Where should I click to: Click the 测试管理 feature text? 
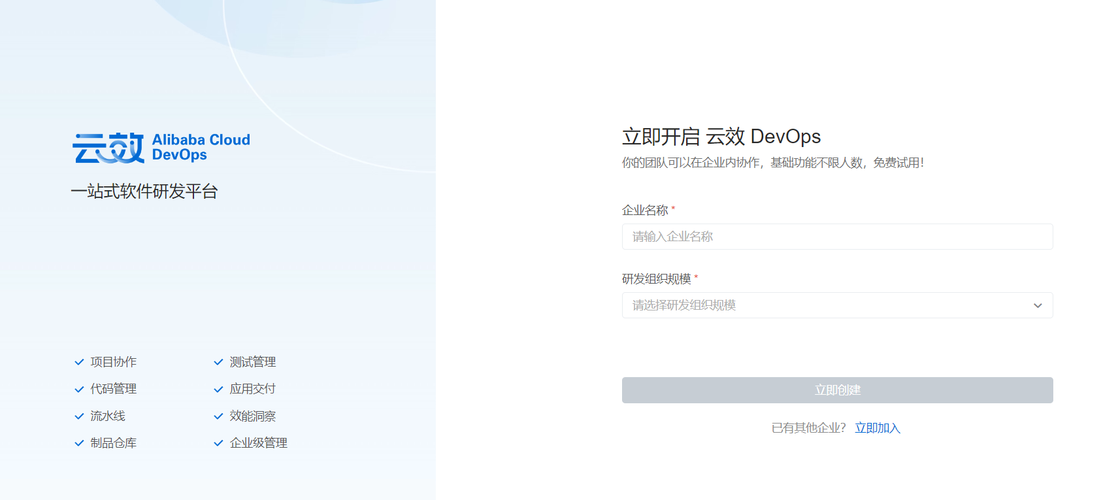253,362
